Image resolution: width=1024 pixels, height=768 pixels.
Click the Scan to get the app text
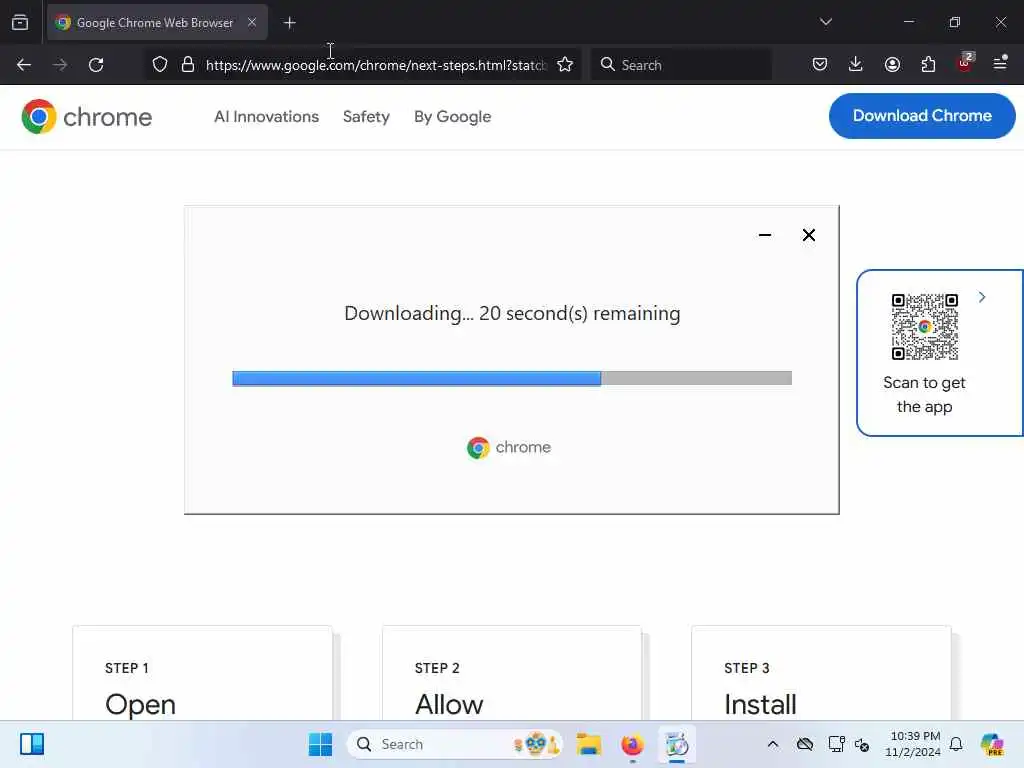pos(924,394)
